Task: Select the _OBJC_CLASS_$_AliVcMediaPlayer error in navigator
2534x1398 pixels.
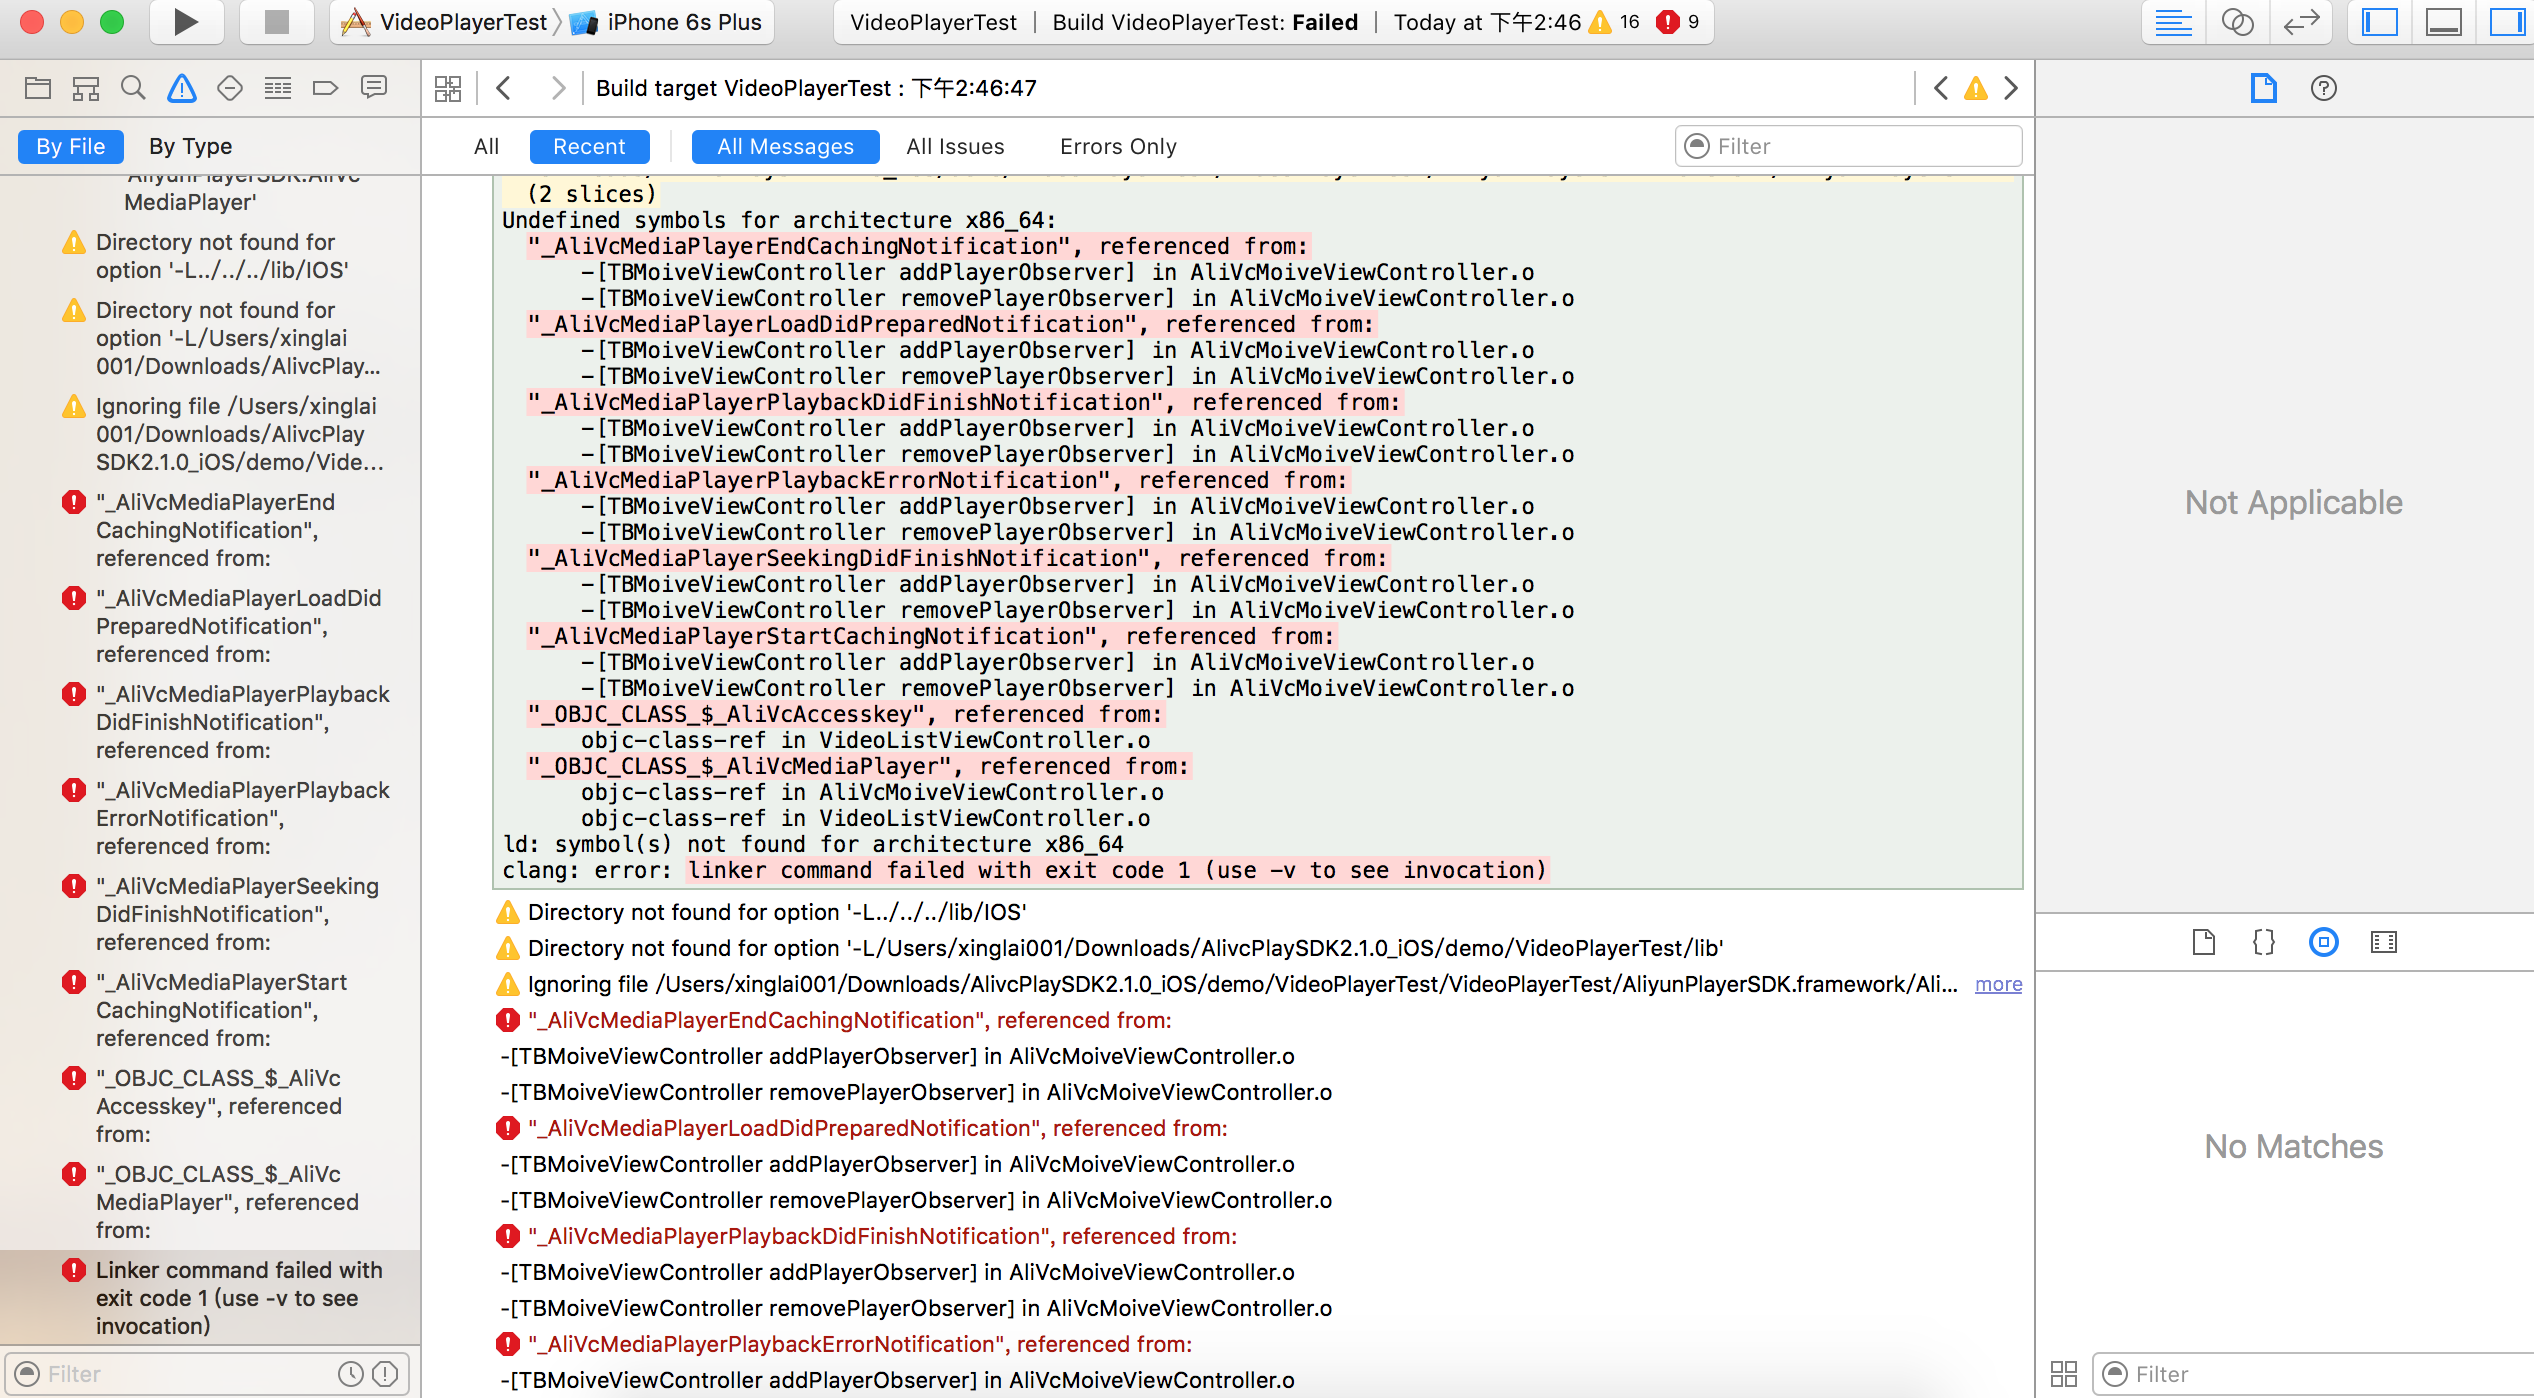Action: coord(210,1201)
